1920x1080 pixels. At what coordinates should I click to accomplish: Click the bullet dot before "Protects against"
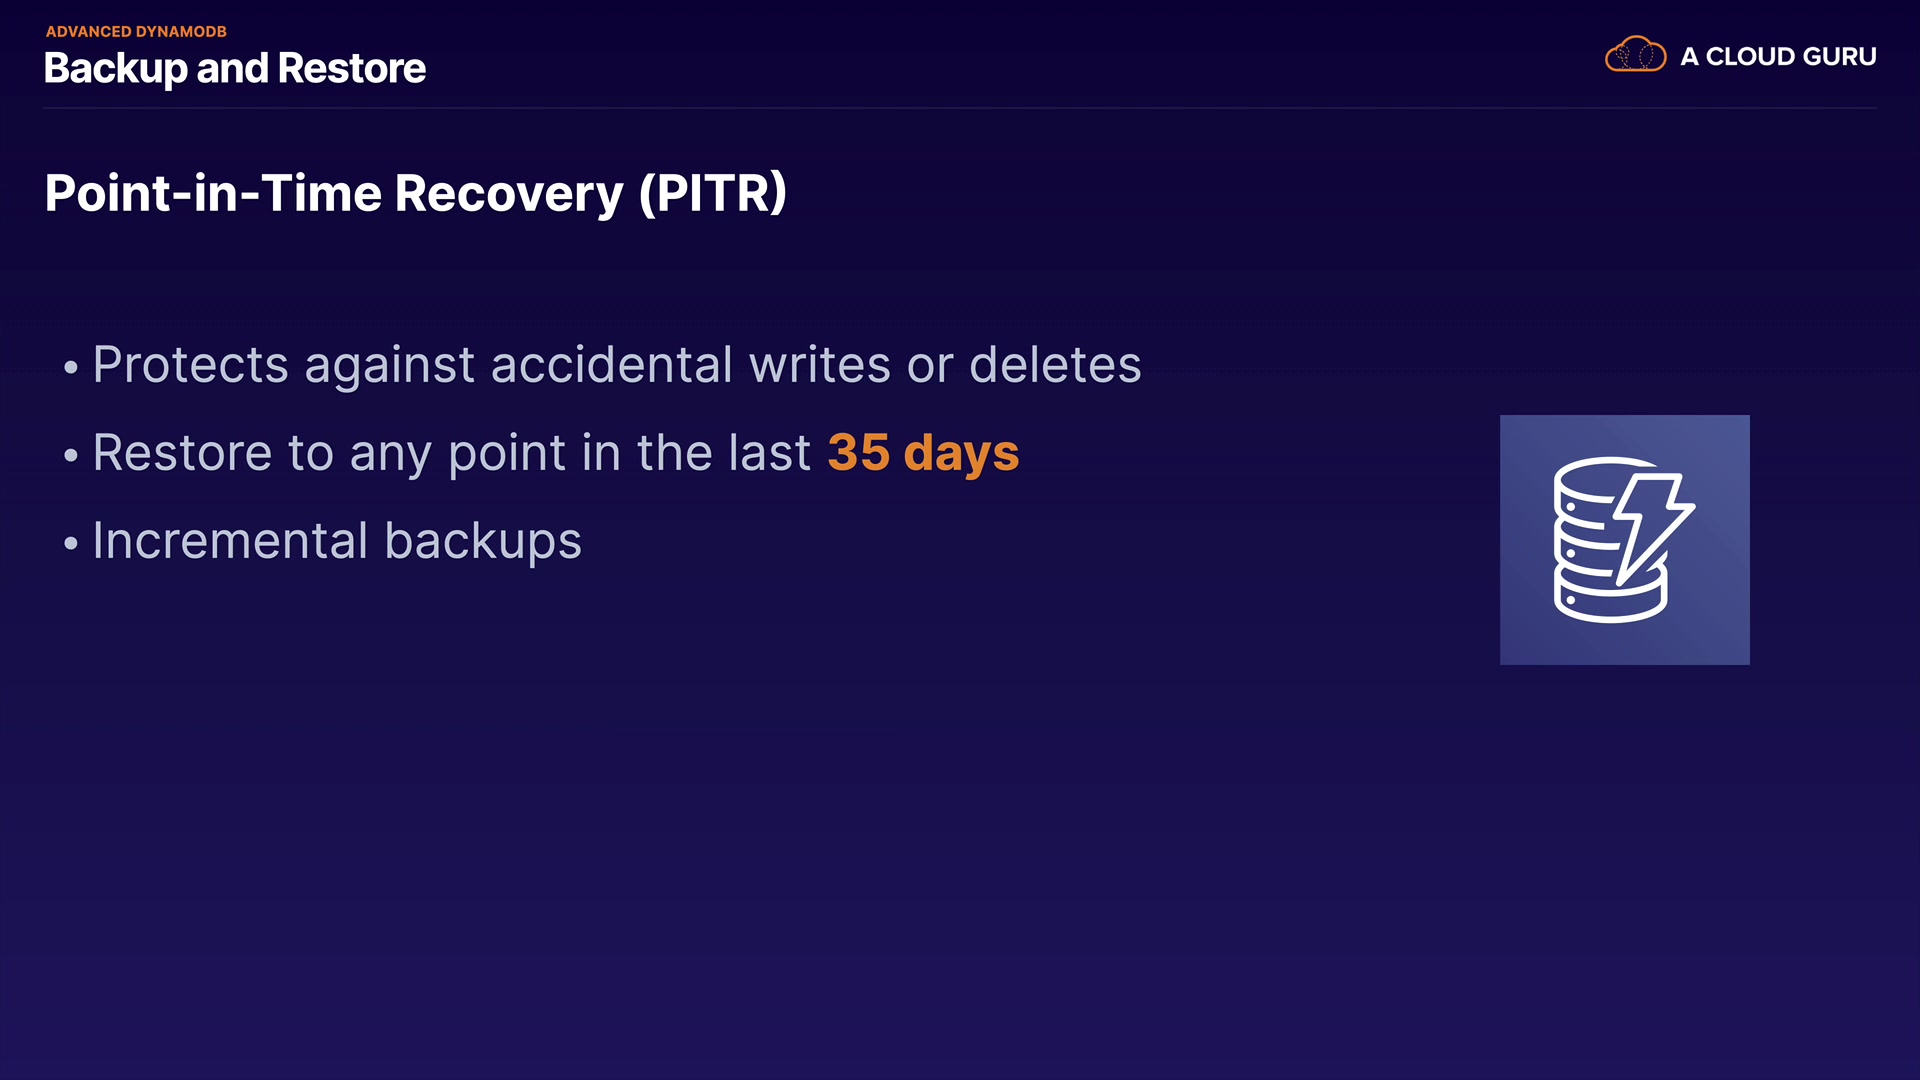(x=70, y=367)
